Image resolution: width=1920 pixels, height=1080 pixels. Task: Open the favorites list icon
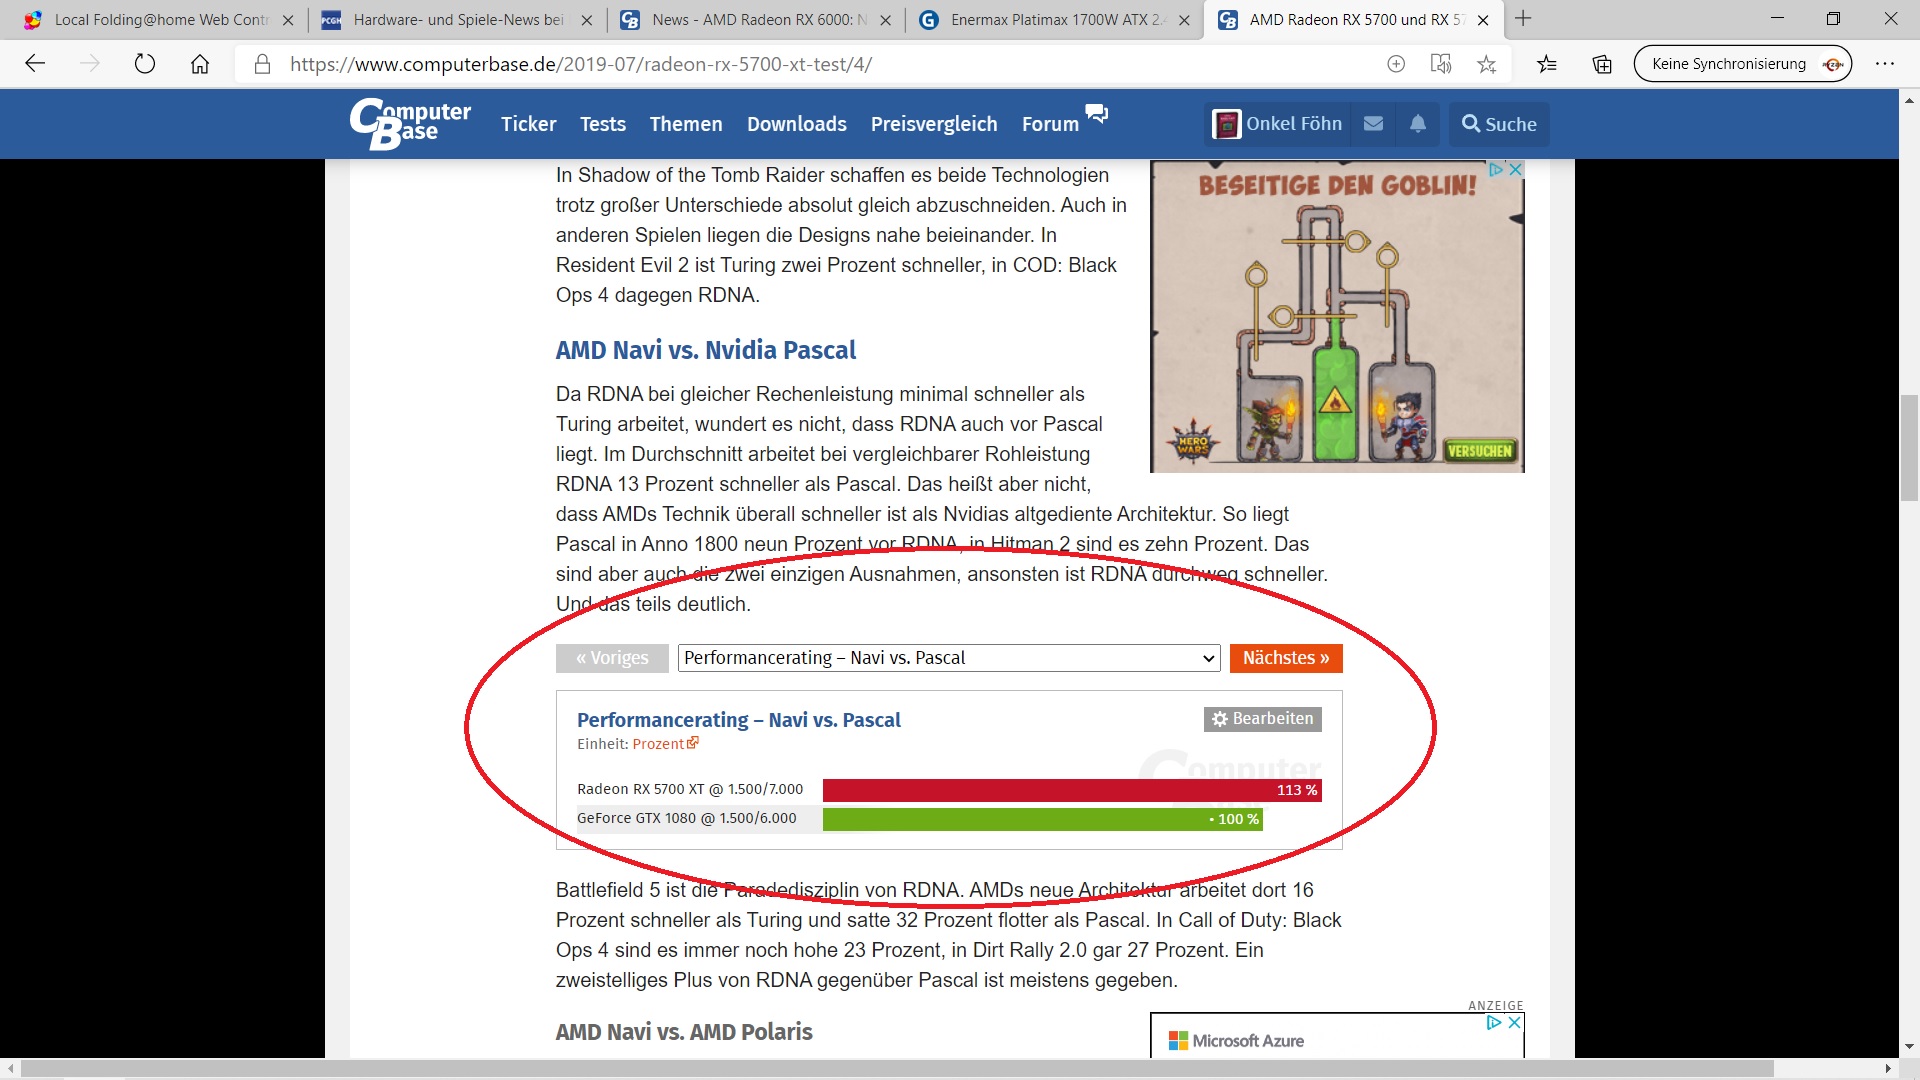pos(1547,64)
